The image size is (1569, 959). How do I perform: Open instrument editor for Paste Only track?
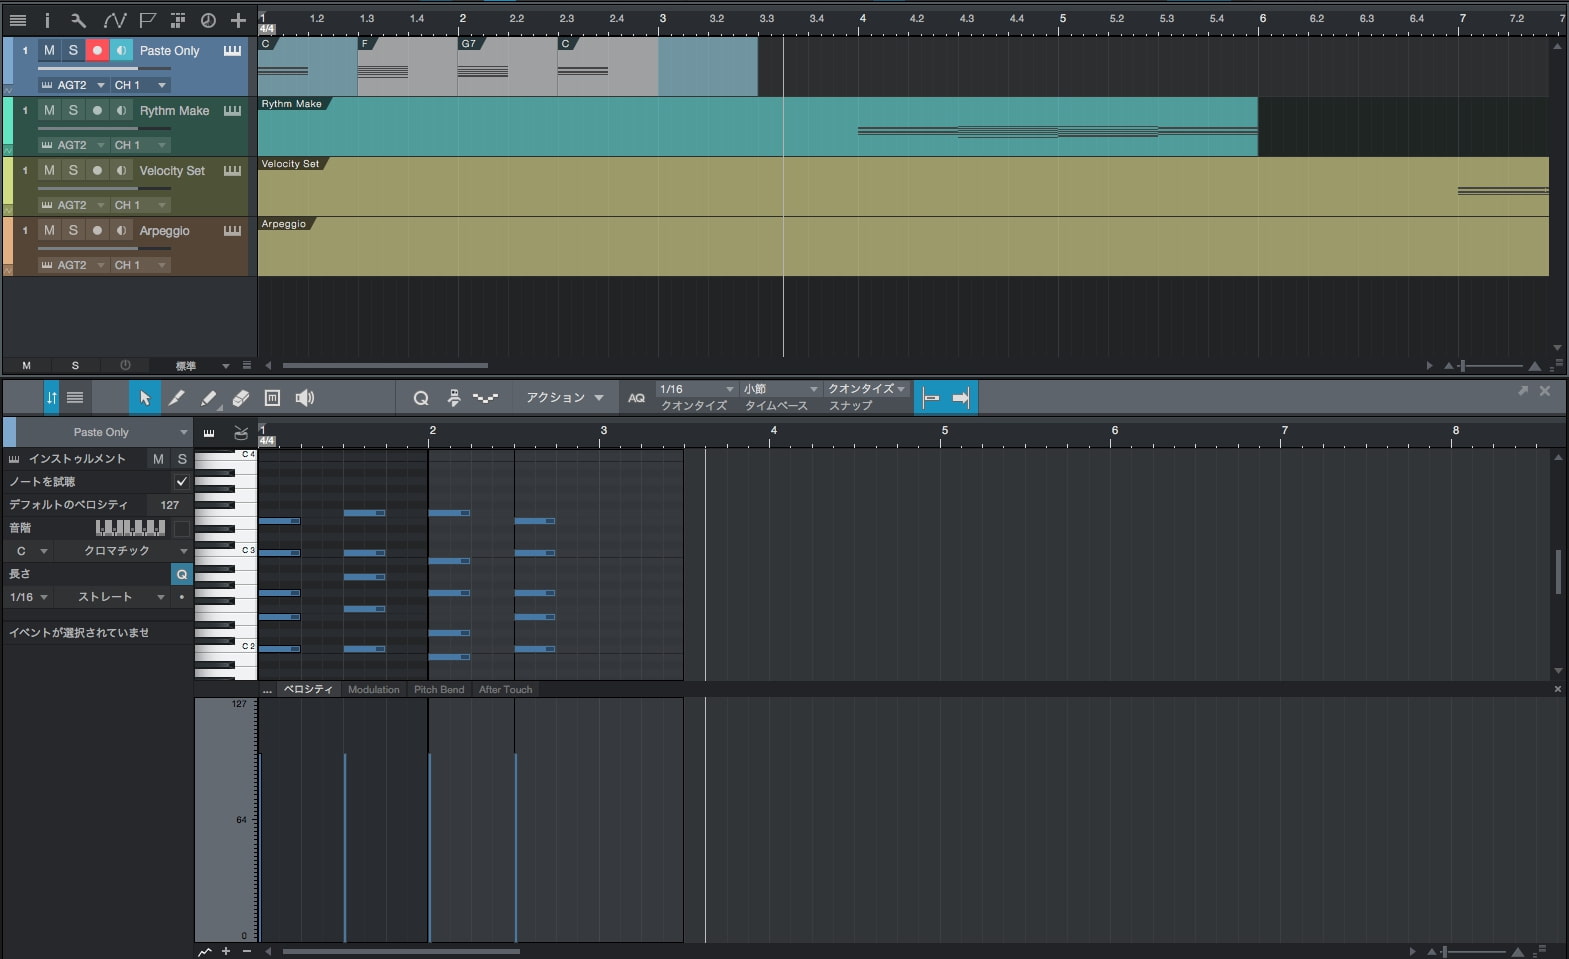[x=232, y=50]
